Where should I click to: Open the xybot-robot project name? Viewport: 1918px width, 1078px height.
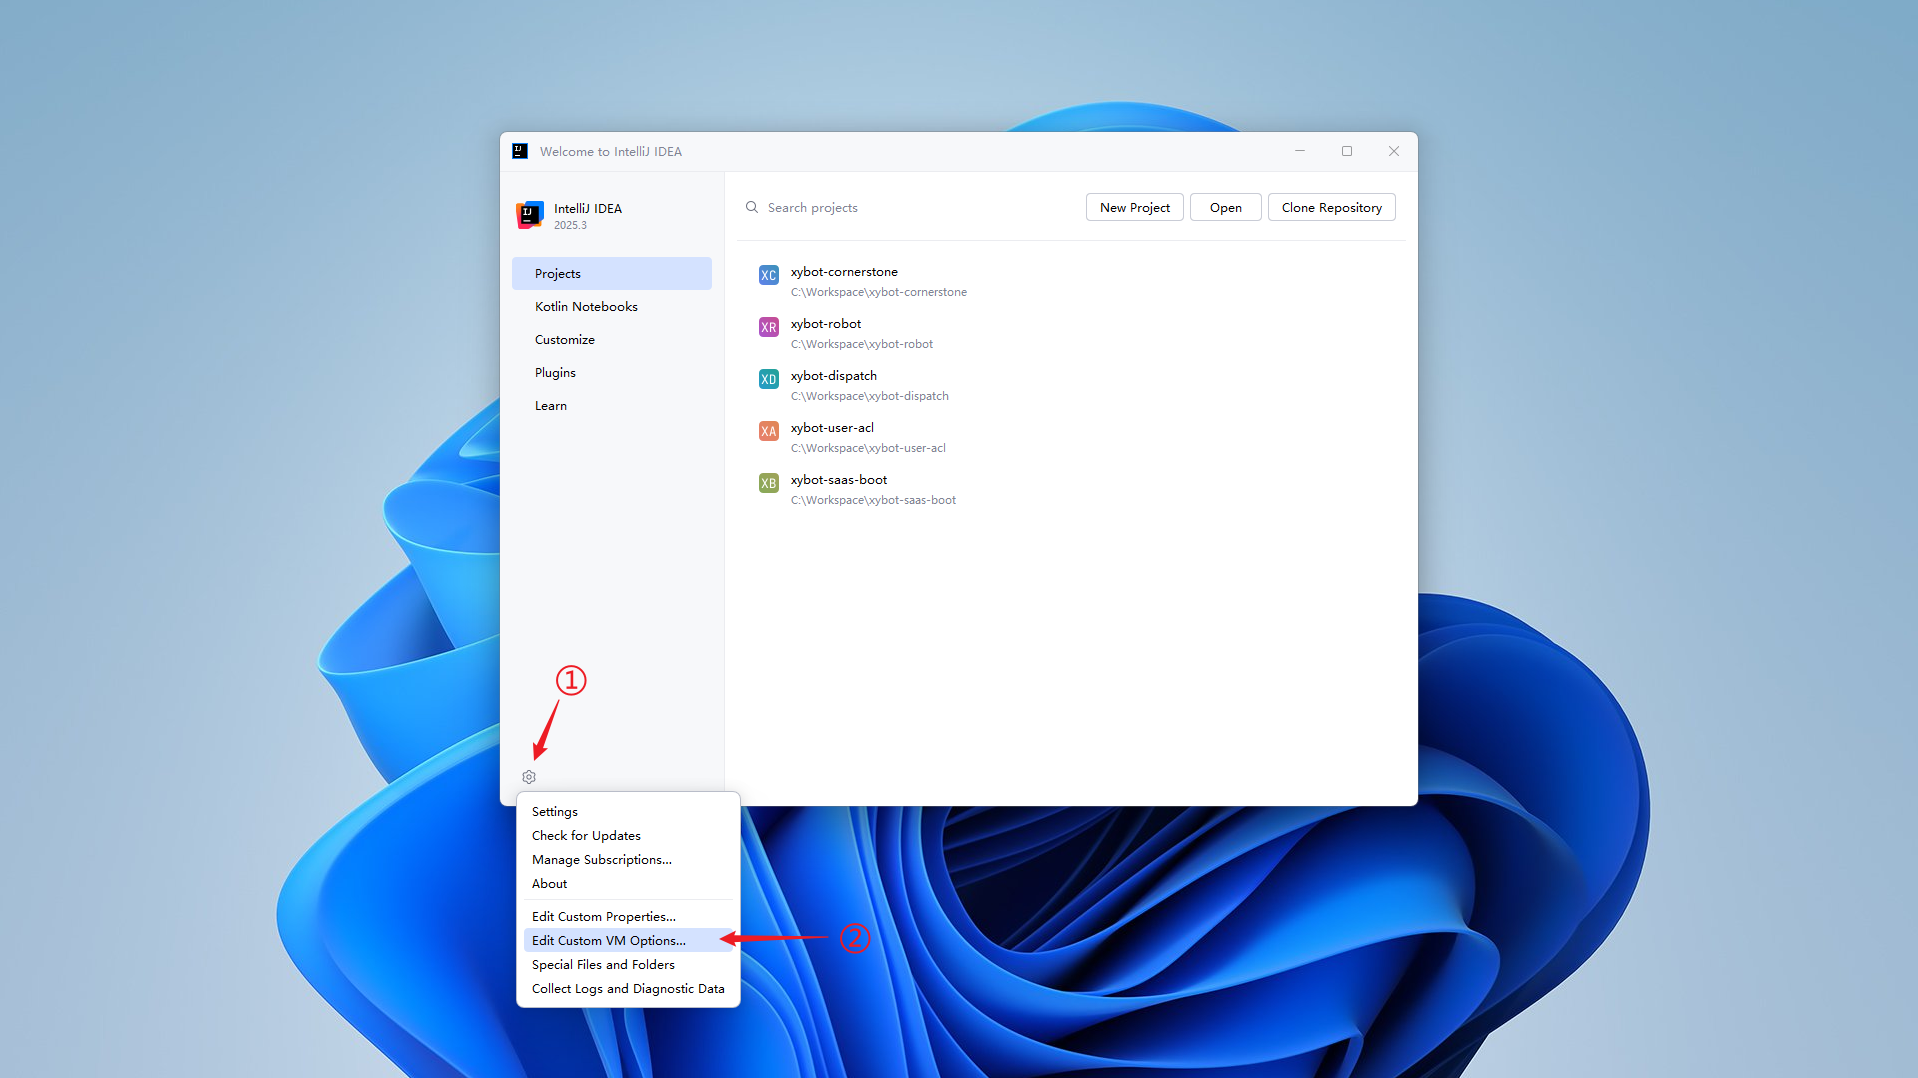tap(825, 323)
